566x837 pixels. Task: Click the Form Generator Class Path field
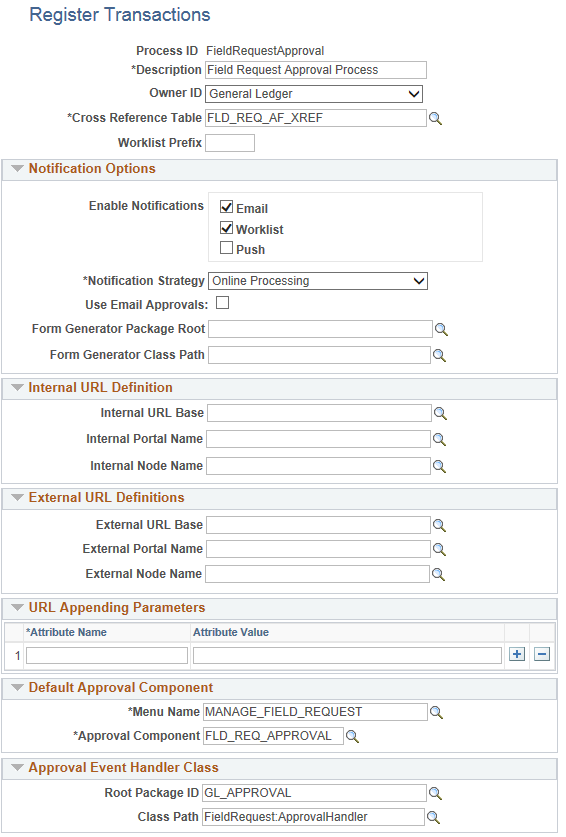(319, 355)
